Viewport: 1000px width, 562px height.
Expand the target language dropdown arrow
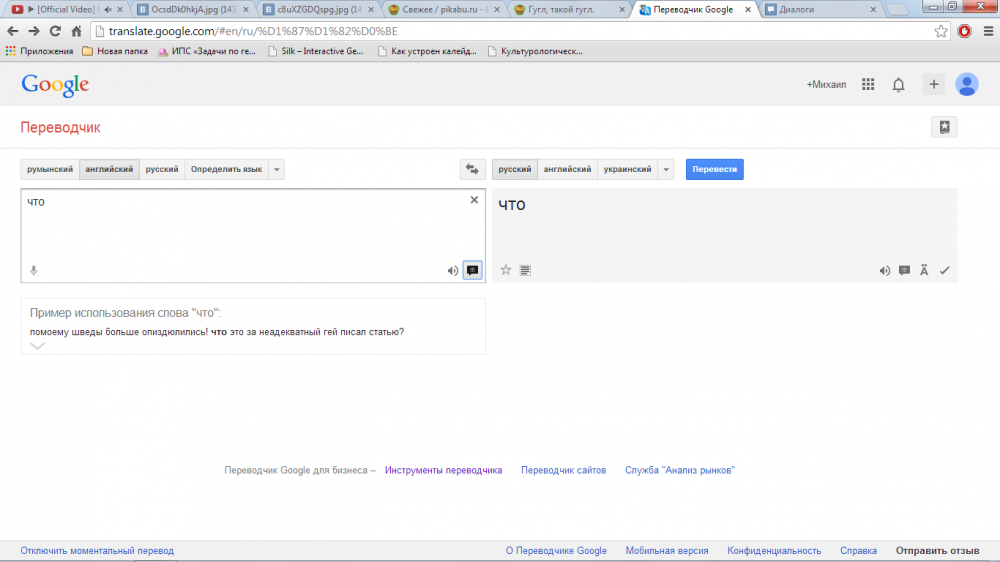(666, 169)
